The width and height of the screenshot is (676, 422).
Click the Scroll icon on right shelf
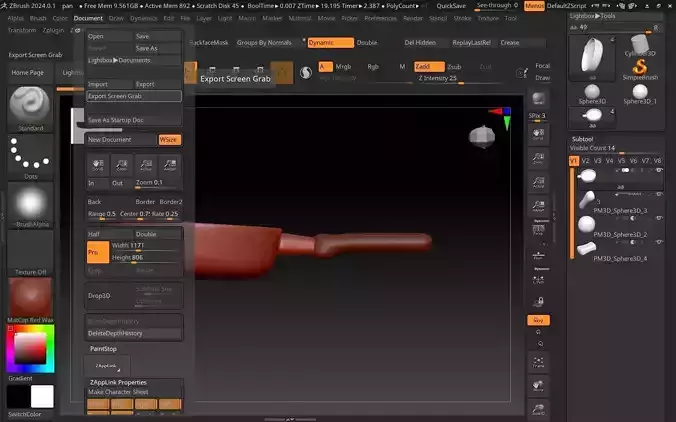coord(538,134)
